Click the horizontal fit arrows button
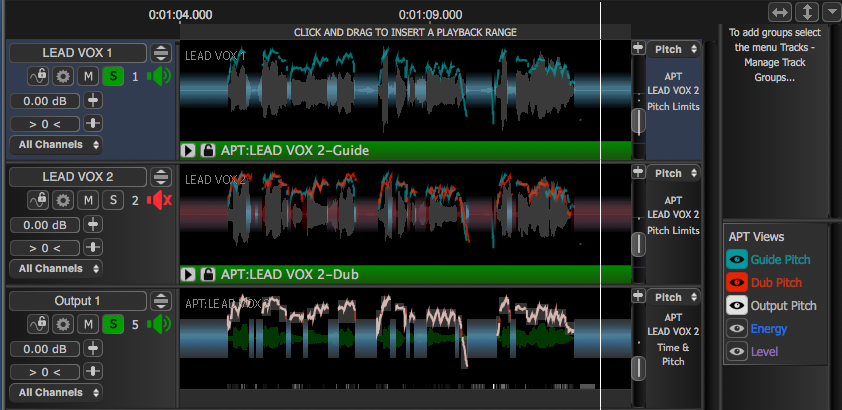 pyautogui.click(x=780, y=12)
